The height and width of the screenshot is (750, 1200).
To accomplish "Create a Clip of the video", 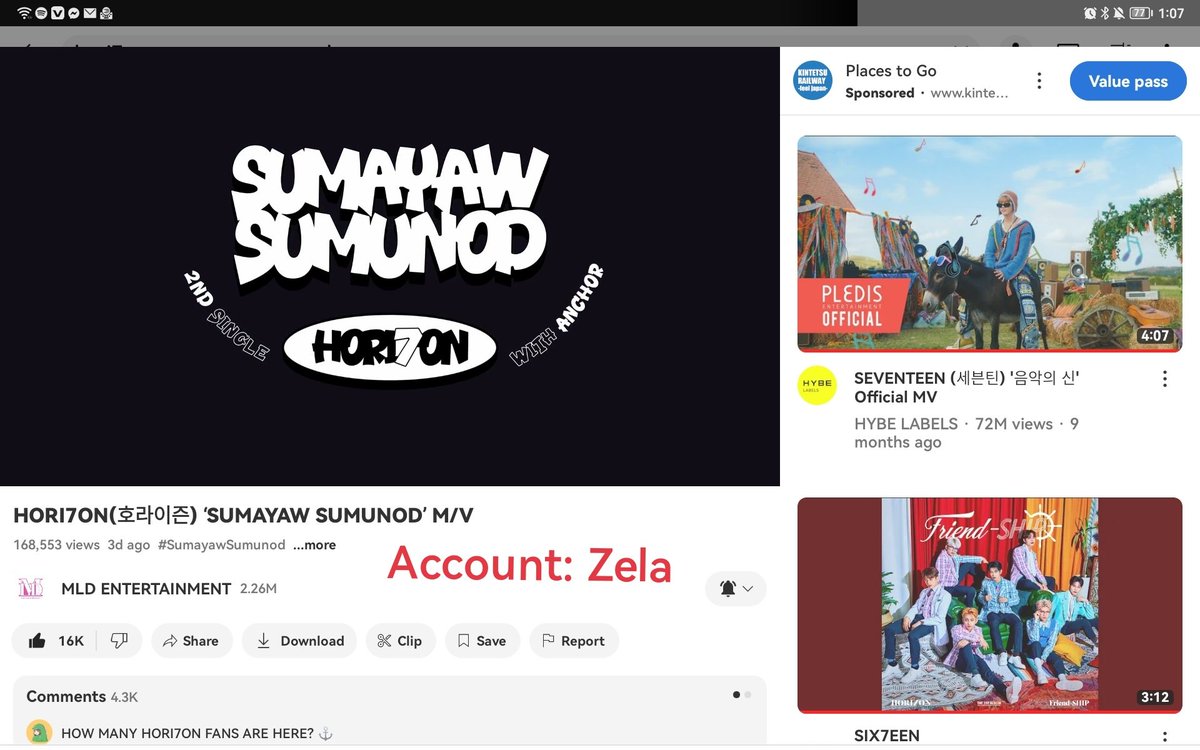I will point(400,641).
